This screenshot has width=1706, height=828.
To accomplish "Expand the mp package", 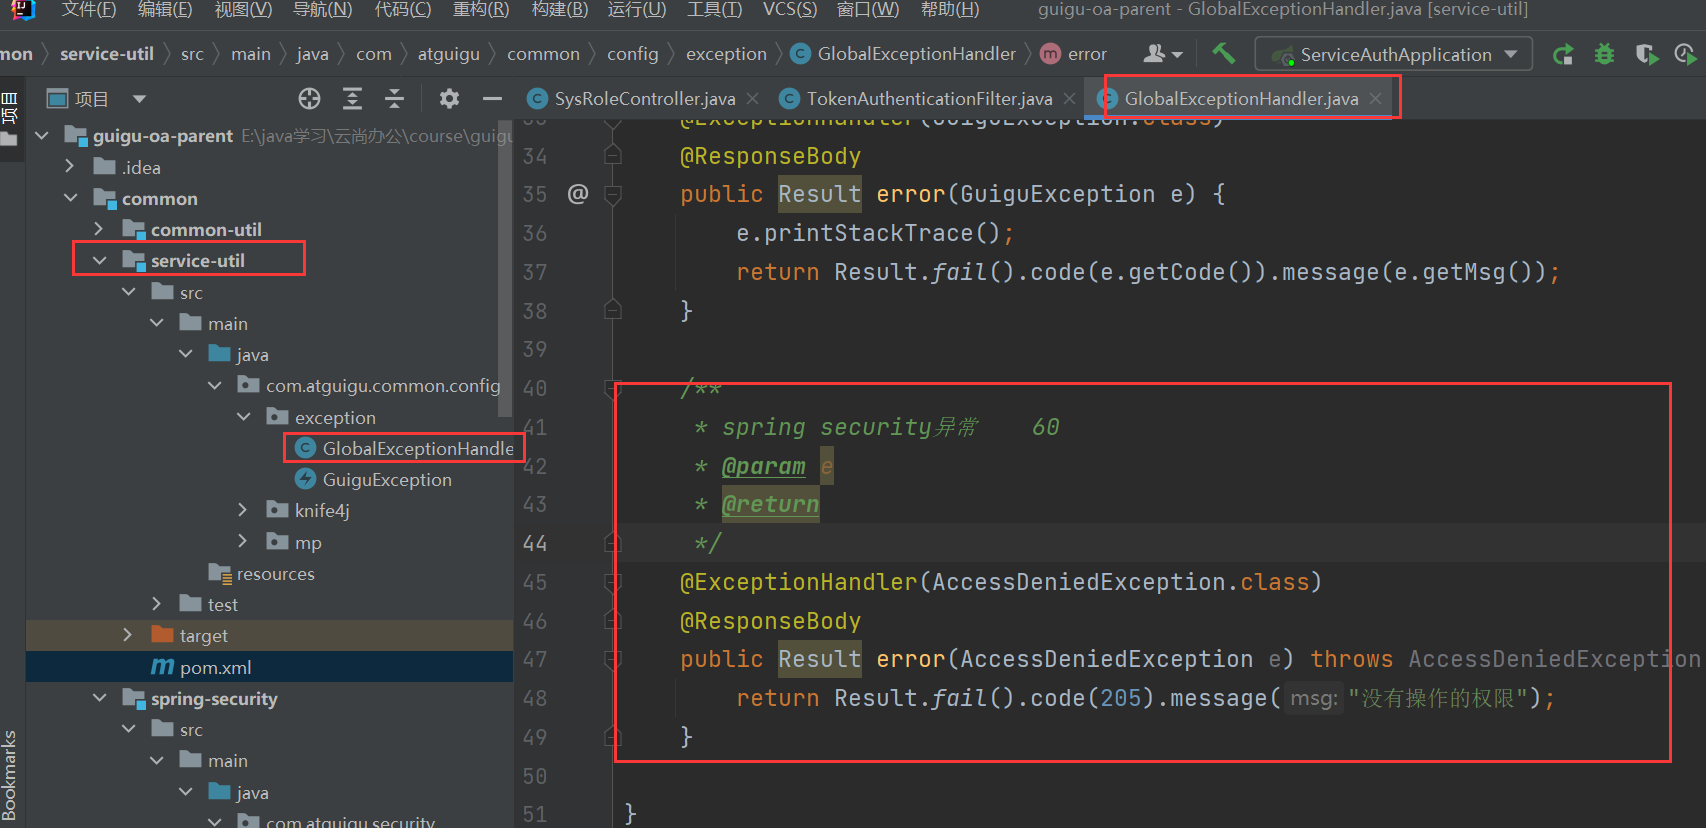I will pyautogui.click(x=243, y=542).
